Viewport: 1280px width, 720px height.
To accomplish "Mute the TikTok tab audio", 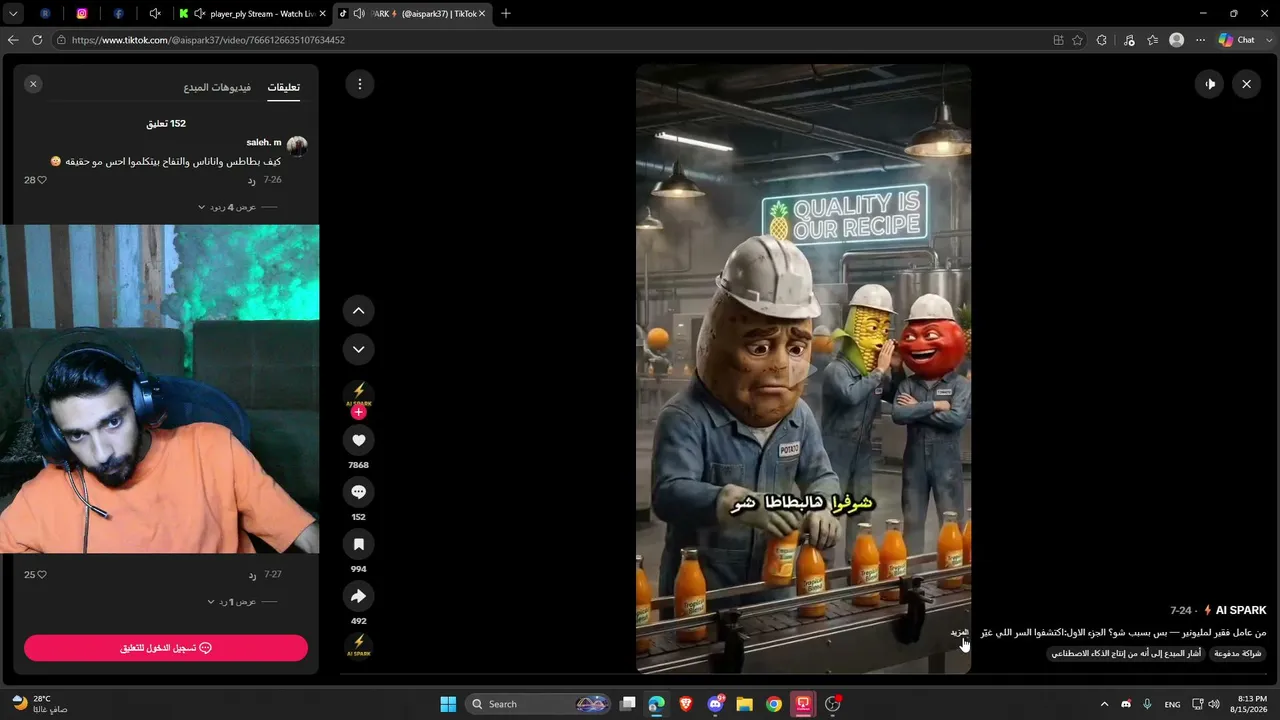I will pyautogui.click(x=359, y=14).
